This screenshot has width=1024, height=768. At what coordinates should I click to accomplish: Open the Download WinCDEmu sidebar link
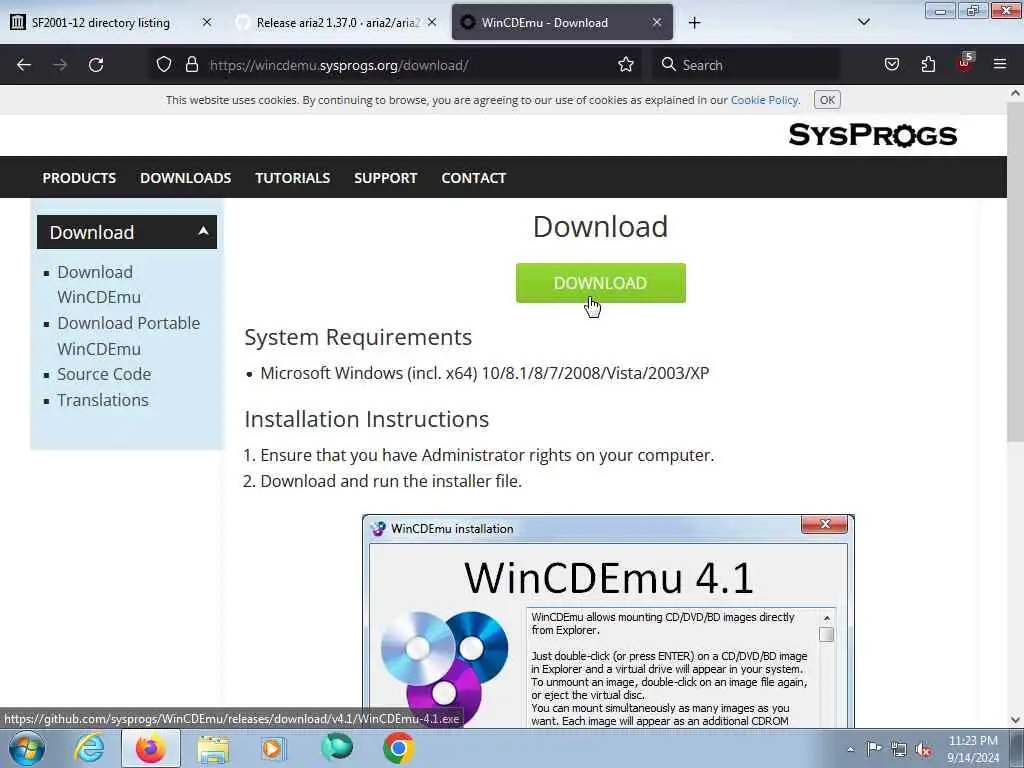click(x=99, y=284)
